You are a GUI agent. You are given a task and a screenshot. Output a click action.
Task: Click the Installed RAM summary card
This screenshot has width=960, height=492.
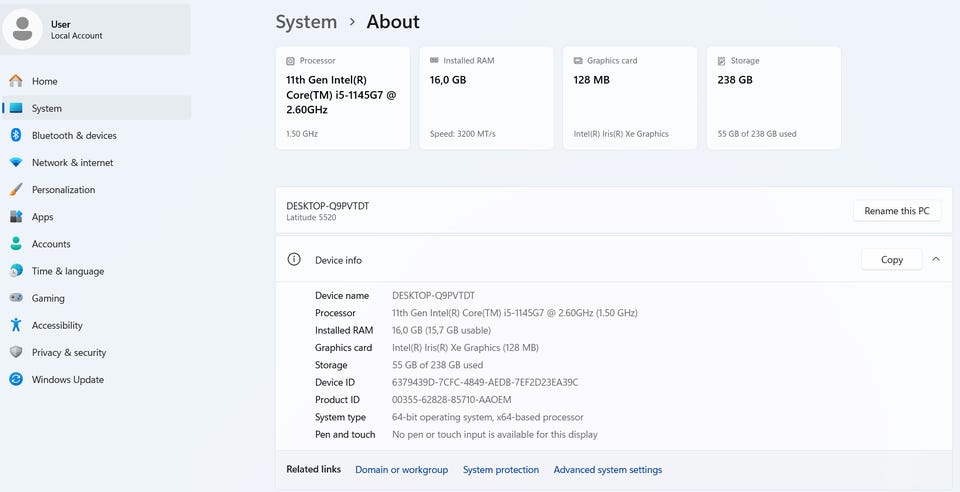[x=487, y=98]
